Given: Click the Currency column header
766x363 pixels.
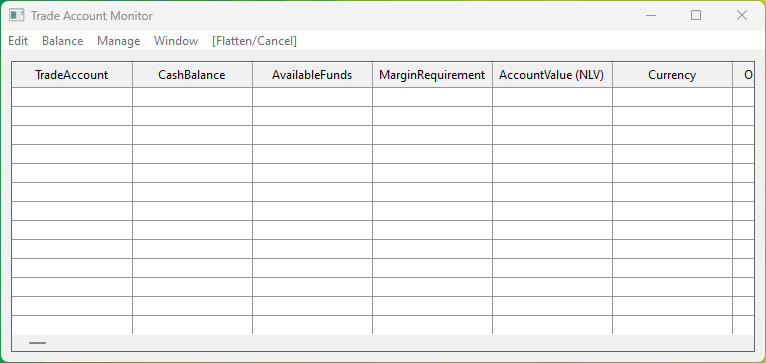Looking at the screenshot, I should (672, 75).
